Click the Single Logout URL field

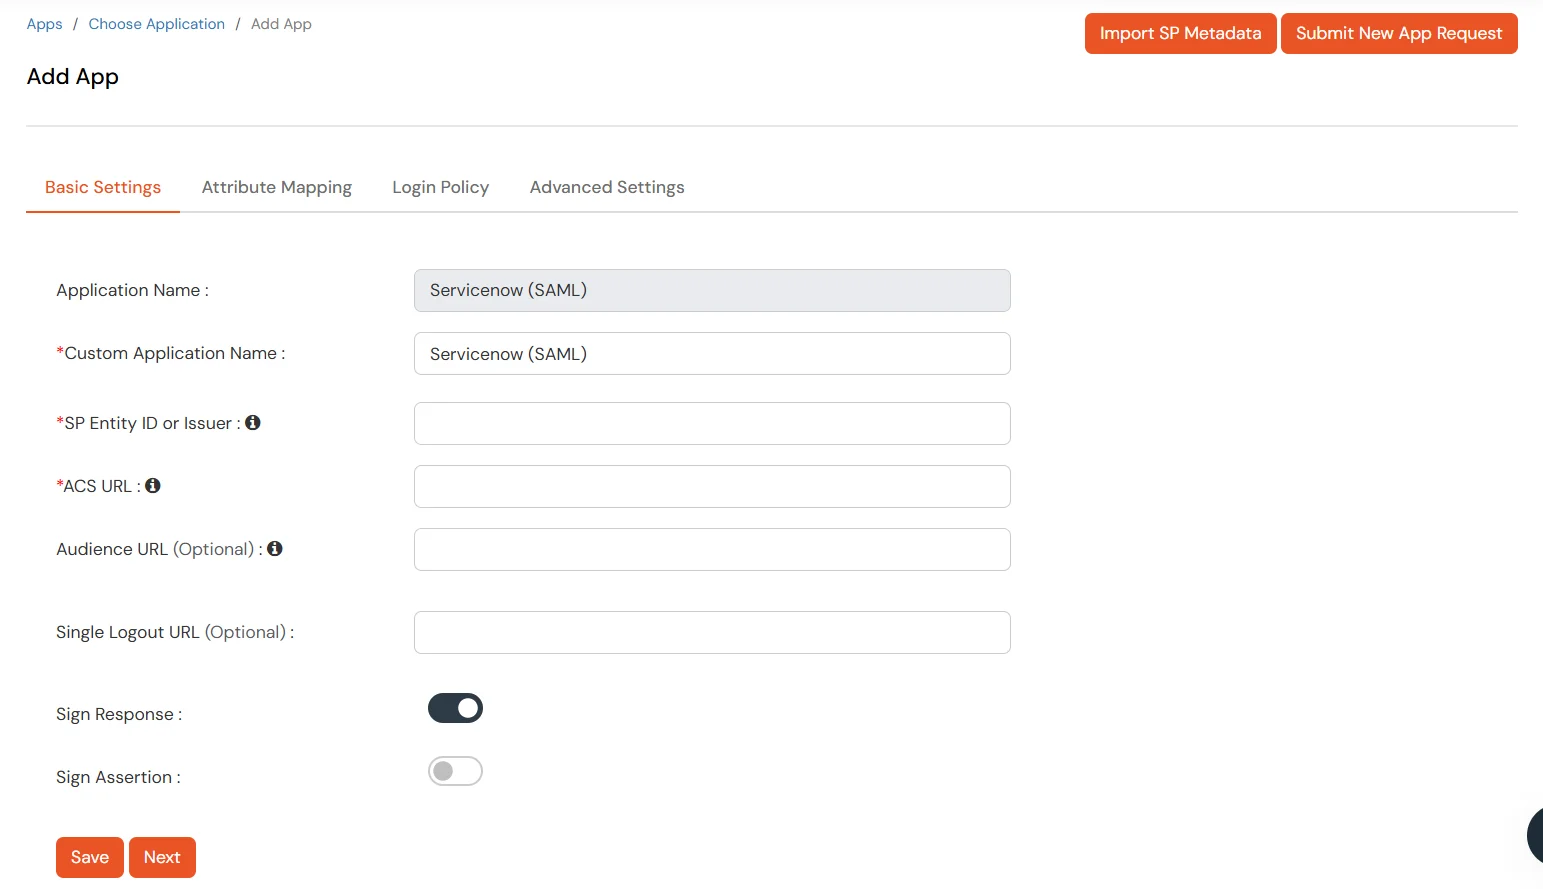(711, 632)
